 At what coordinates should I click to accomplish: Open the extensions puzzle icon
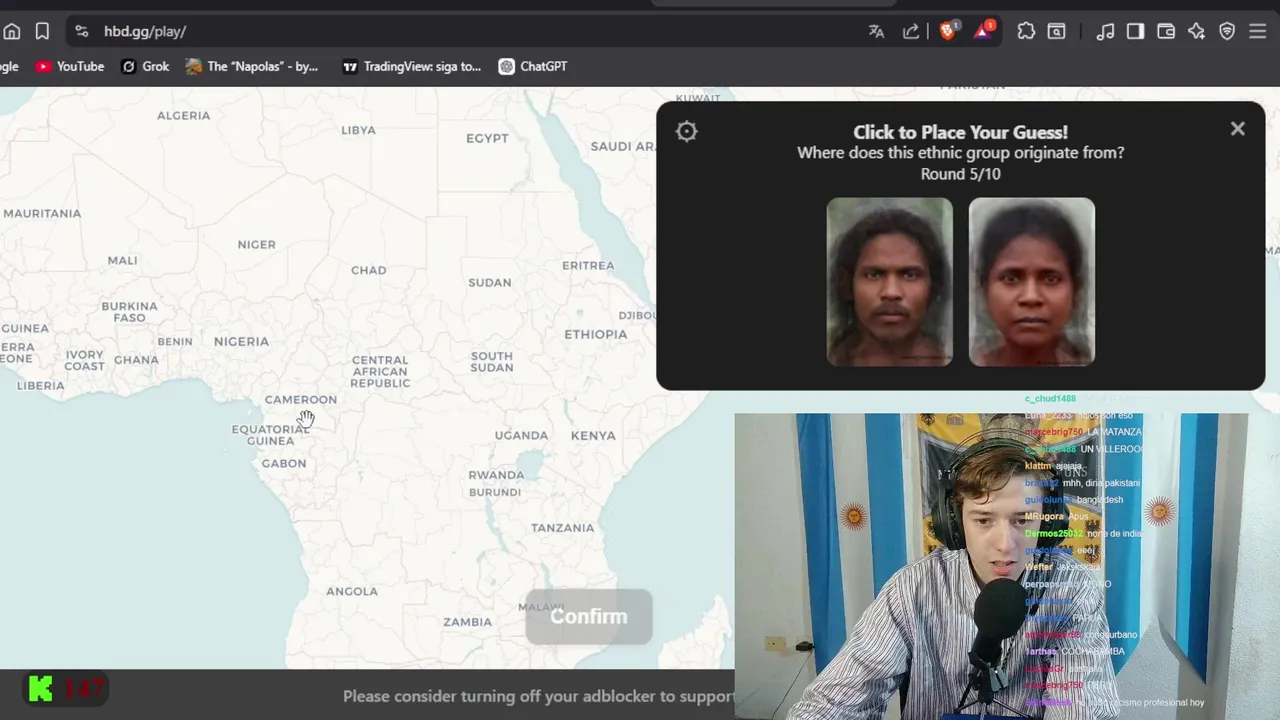coord(1026,31)
